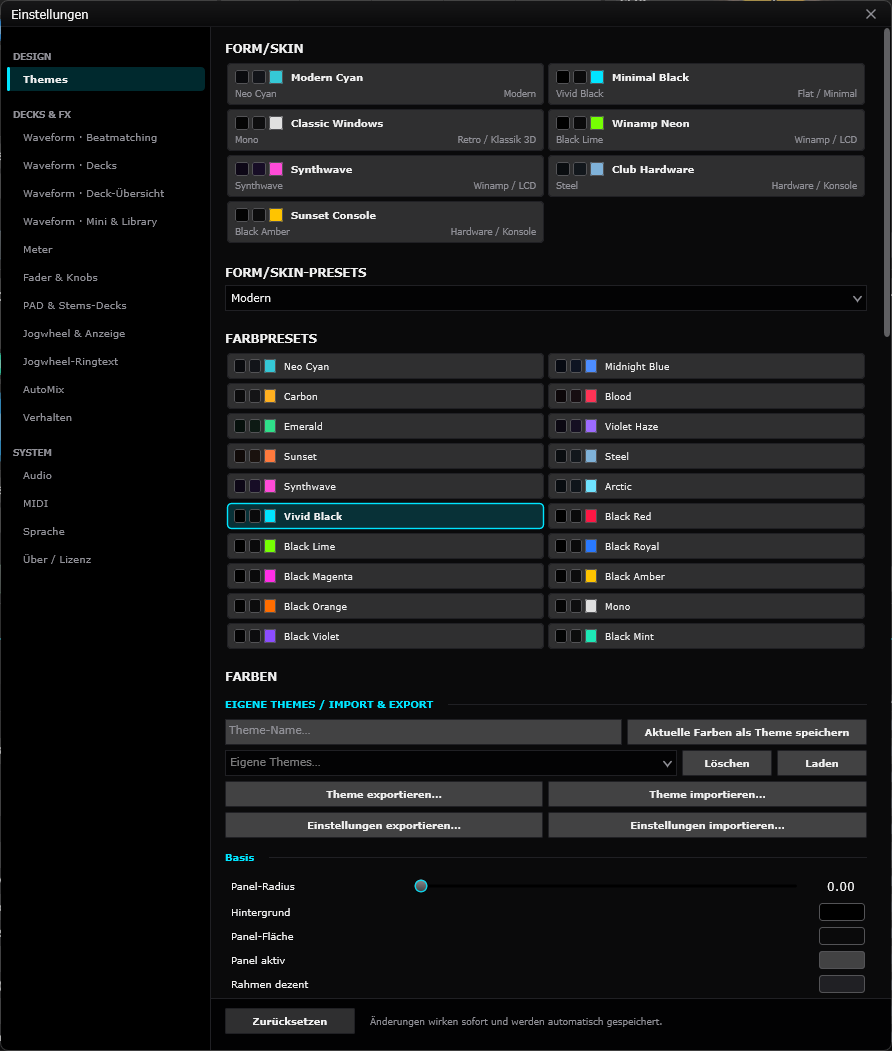Go to Waveform · Beatmatching settings

pyautogui.click(x=106, y=137)
